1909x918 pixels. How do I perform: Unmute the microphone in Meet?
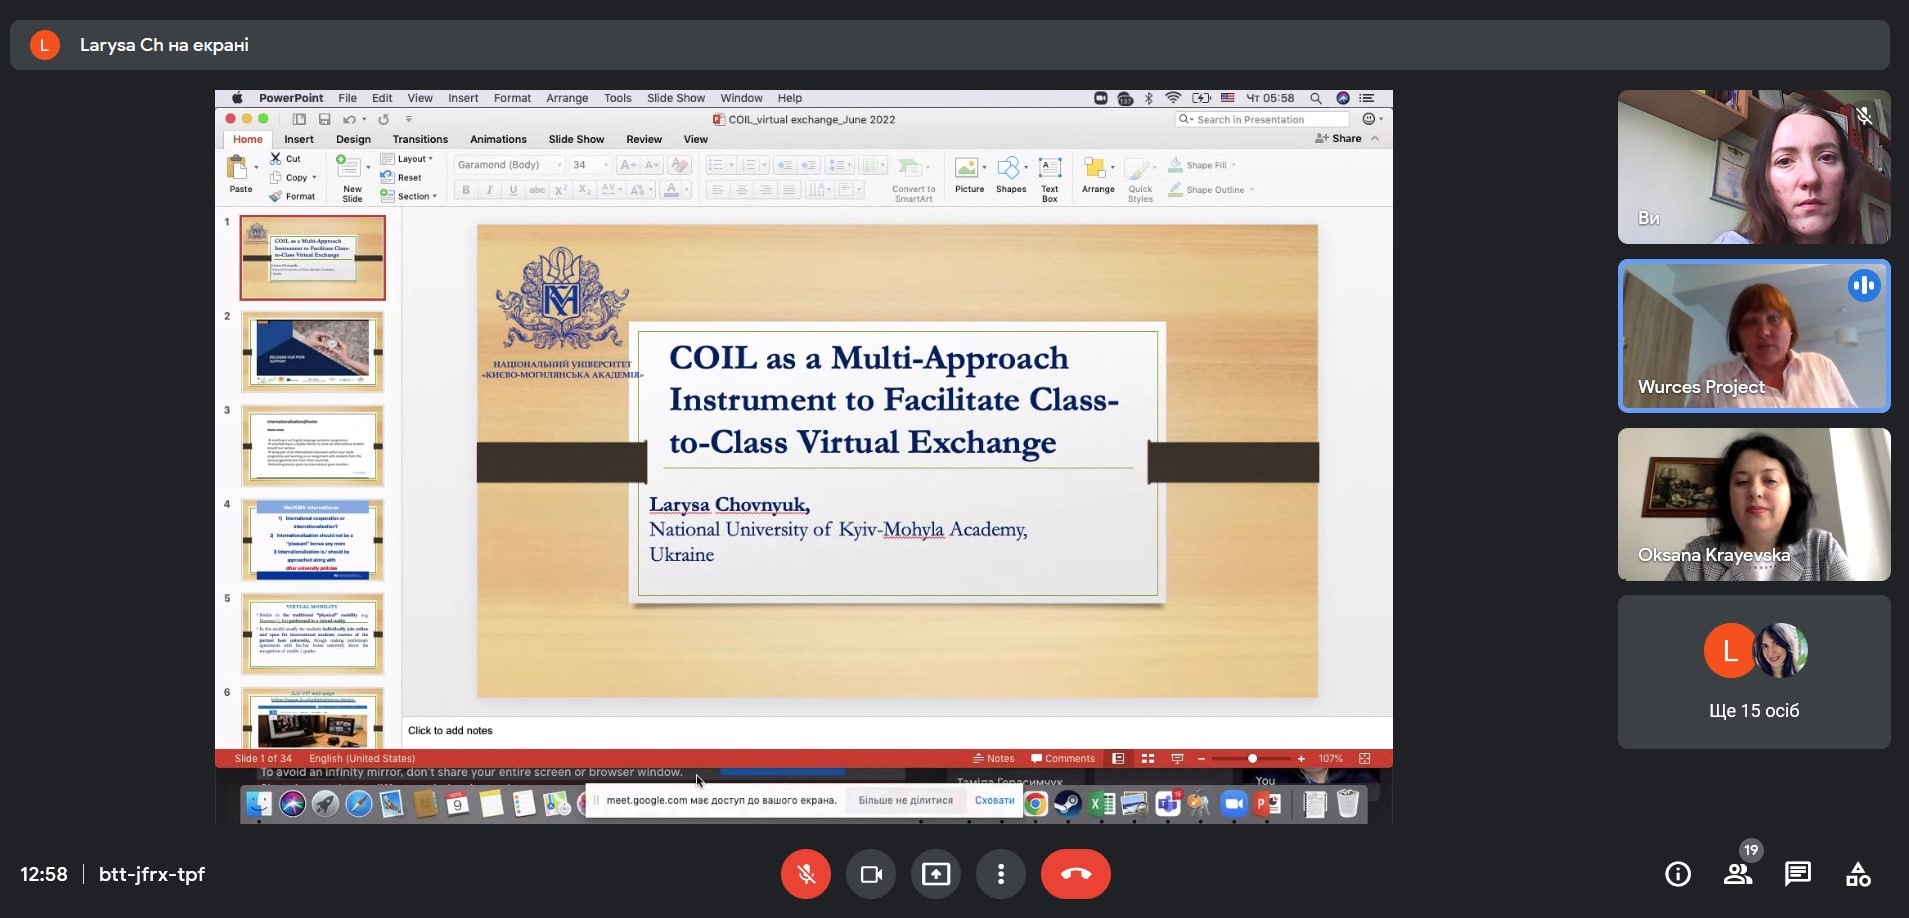(x=806, y=874)
